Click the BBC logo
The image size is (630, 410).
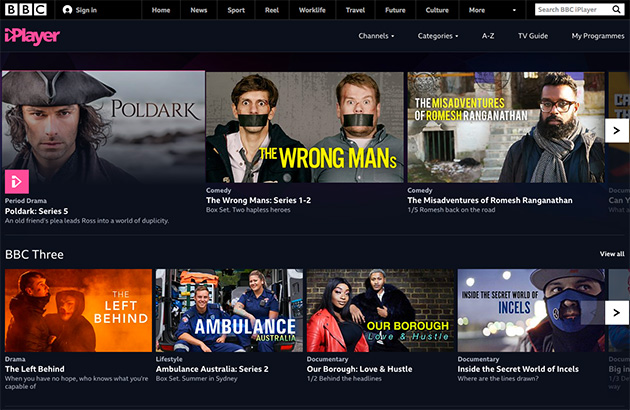click(26, 9)
